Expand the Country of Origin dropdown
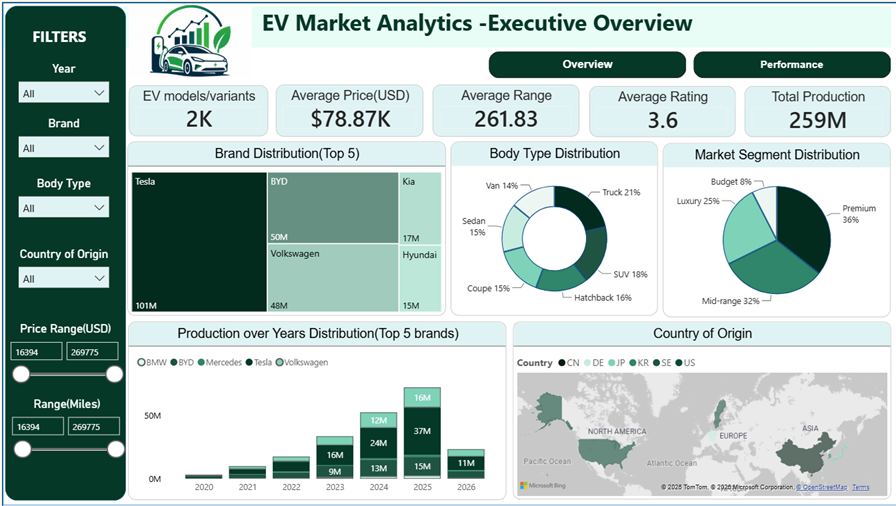This screenshot has height=506, width=896. pyautogui.click(x=63, y=279)
